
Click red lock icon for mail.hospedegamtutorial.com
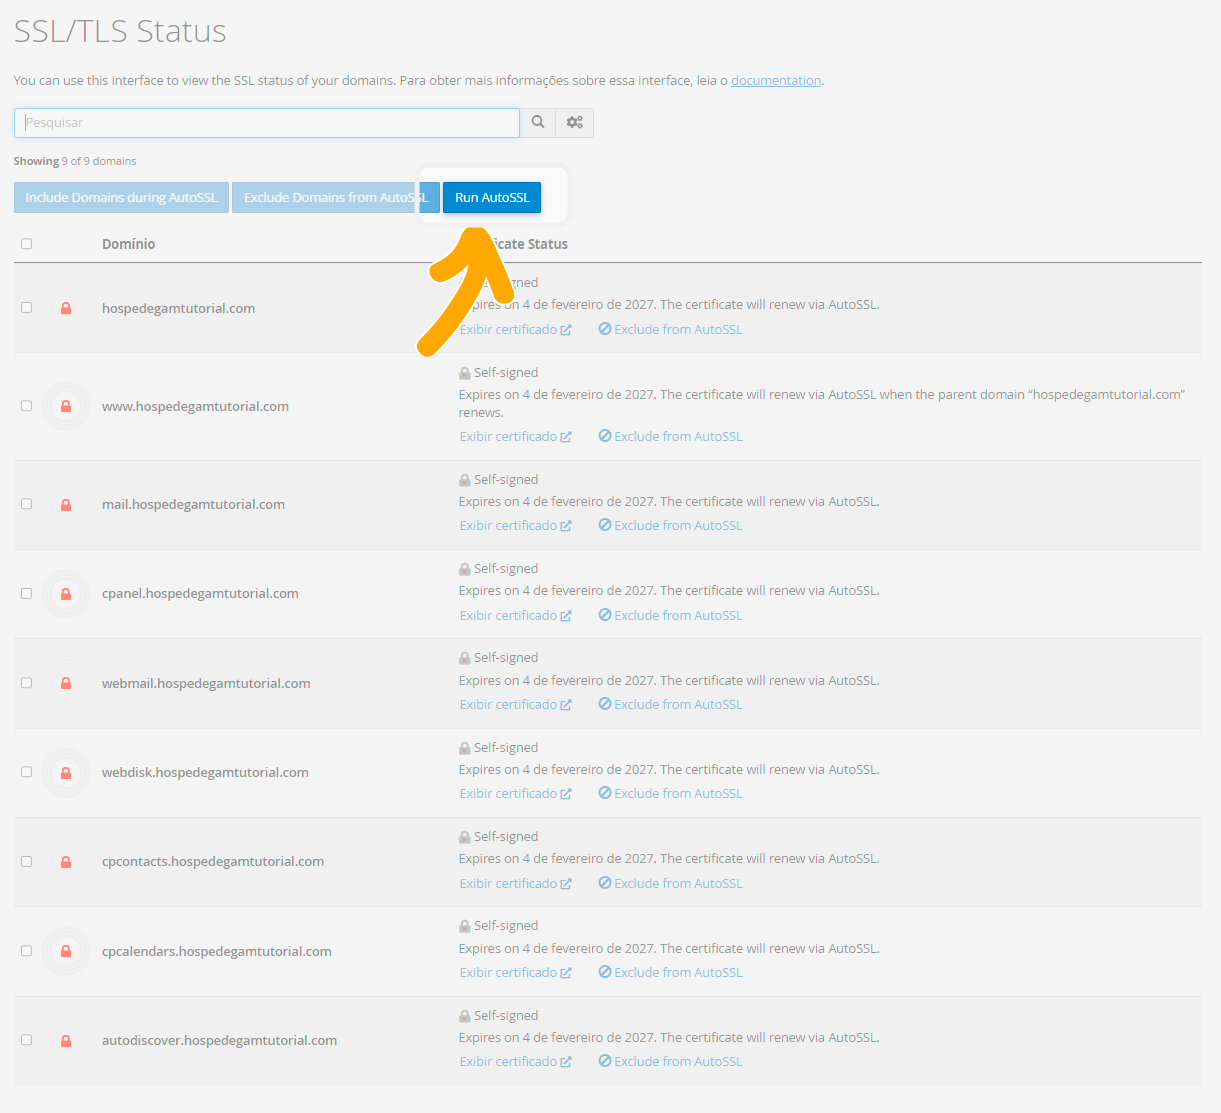coord(66,505)
